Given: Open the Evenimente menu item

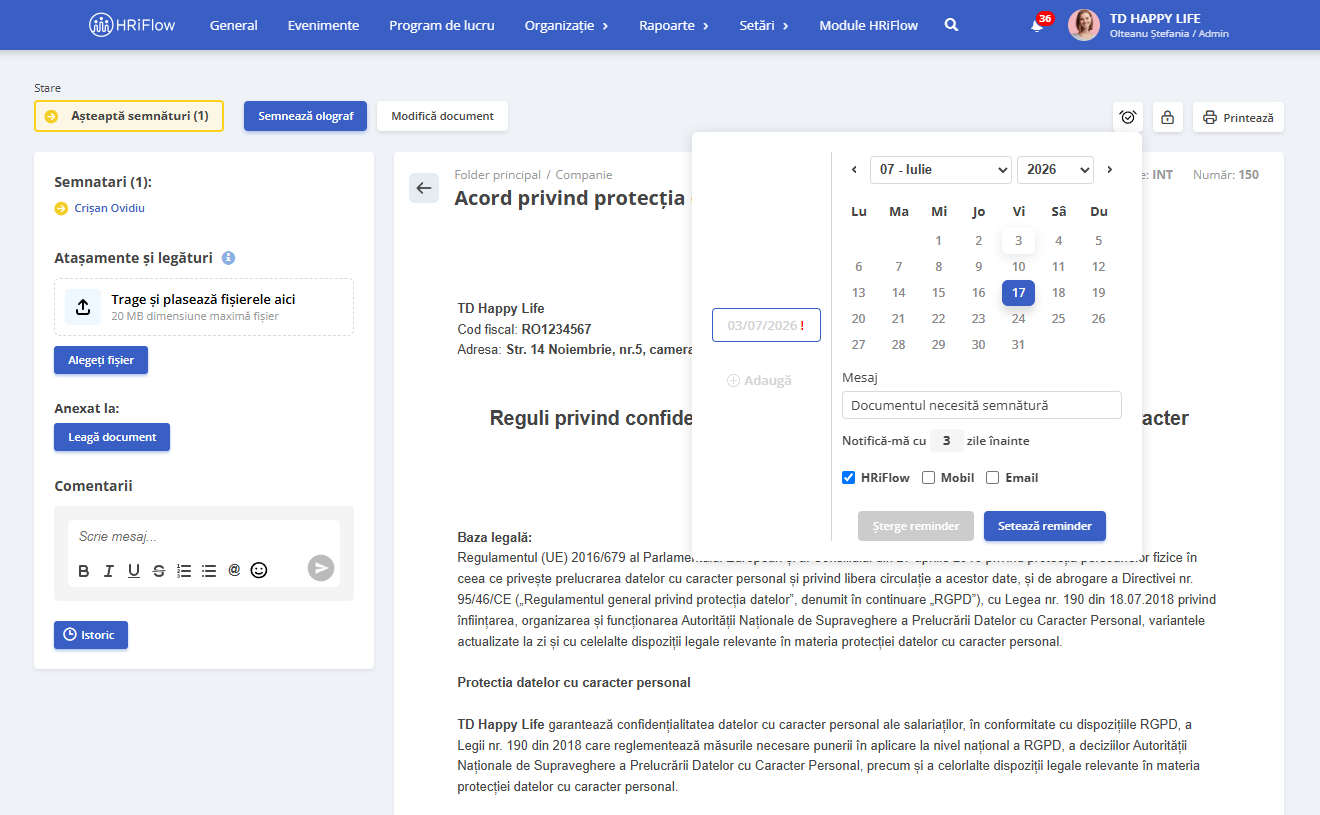Looking at the screenshot, I should coord(323,25).
